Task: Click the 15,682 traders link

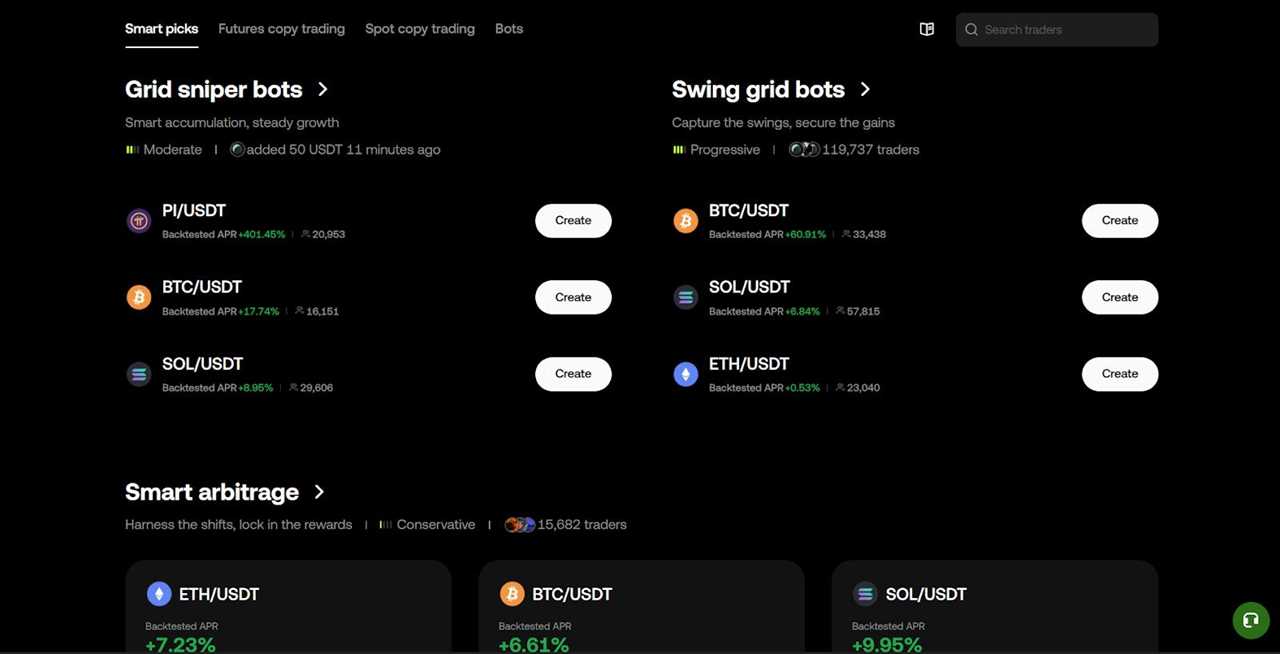Action: pyautogui.click(x=582, y=524)
